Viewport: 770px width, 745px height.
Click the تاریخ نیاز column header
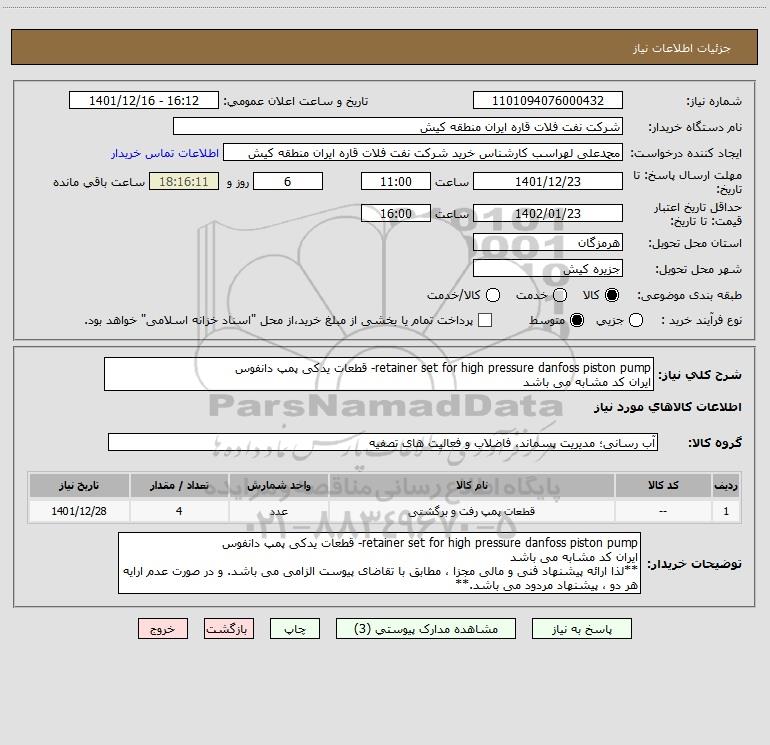point(79,485)
